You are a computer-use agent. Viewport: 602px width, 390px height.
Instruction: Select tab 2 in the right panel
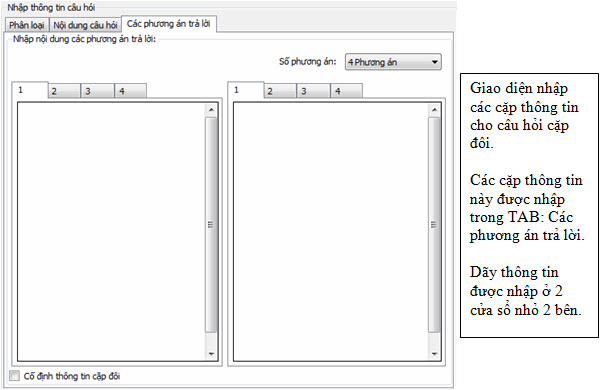(x=280, y=91)
